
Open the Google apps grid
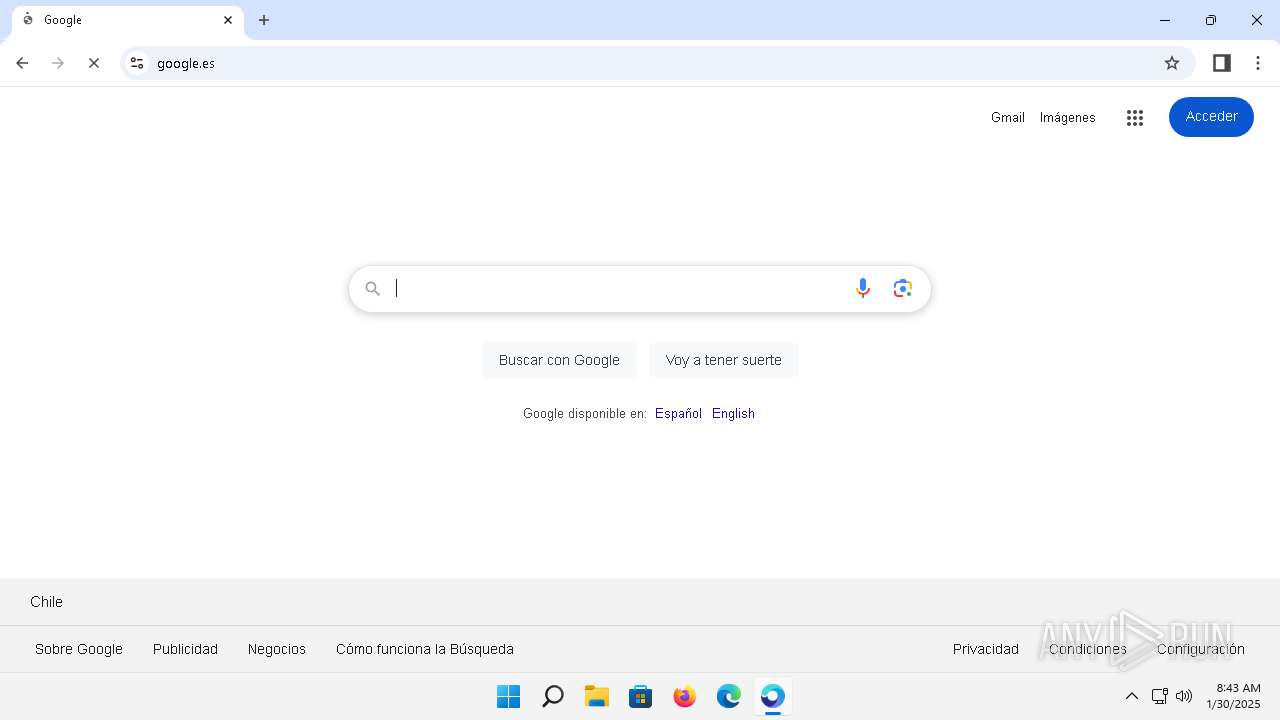pyautogui.click(x=1134, y=117)
